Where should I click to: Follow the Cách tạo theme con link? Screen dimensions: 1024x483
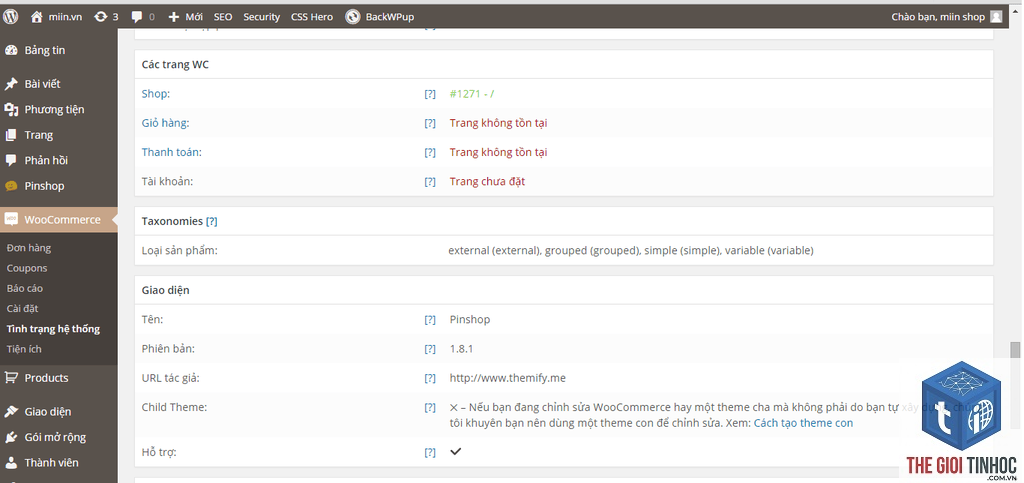pyautogui.click(x=803, y=423)
